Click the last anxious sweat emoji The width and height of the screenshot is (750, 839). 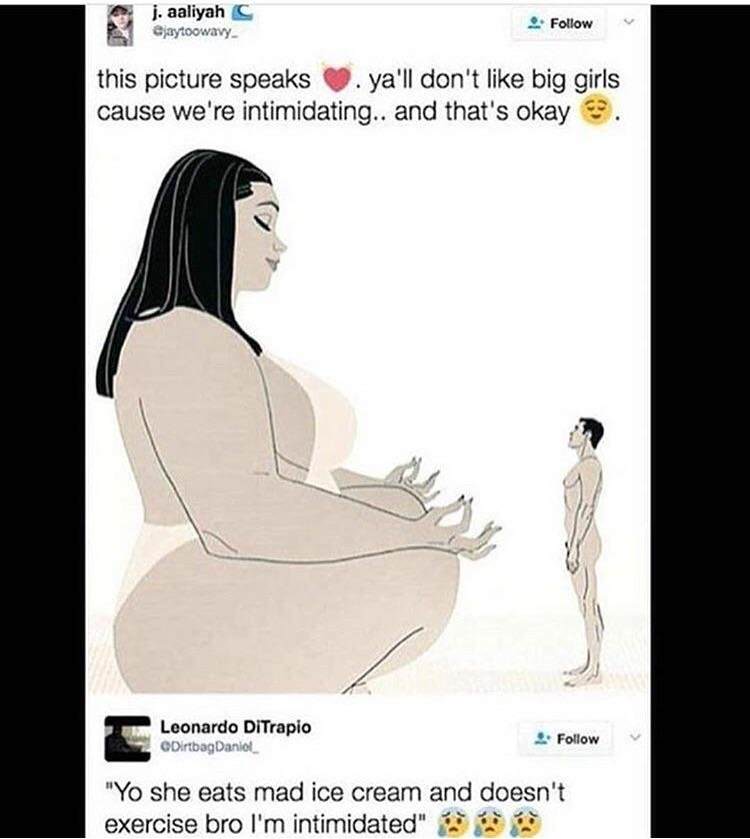[x=526, y=822]
